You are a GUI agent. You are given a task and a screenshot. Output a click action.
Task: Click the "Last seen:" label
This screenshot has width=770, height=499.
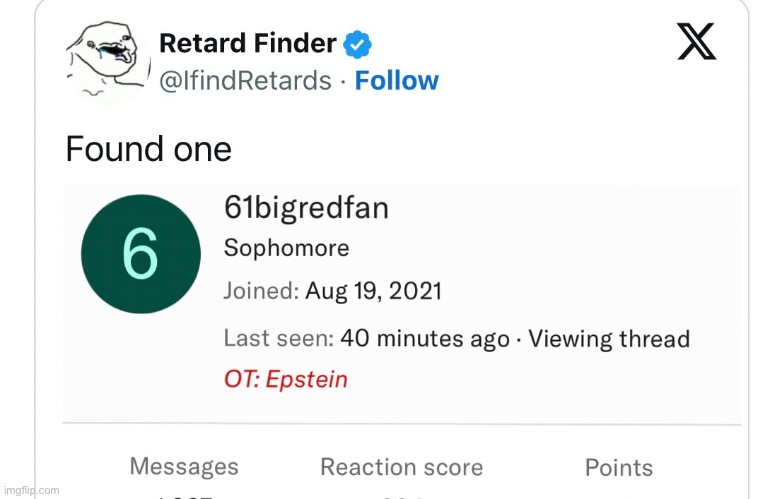tap(278, 338)
